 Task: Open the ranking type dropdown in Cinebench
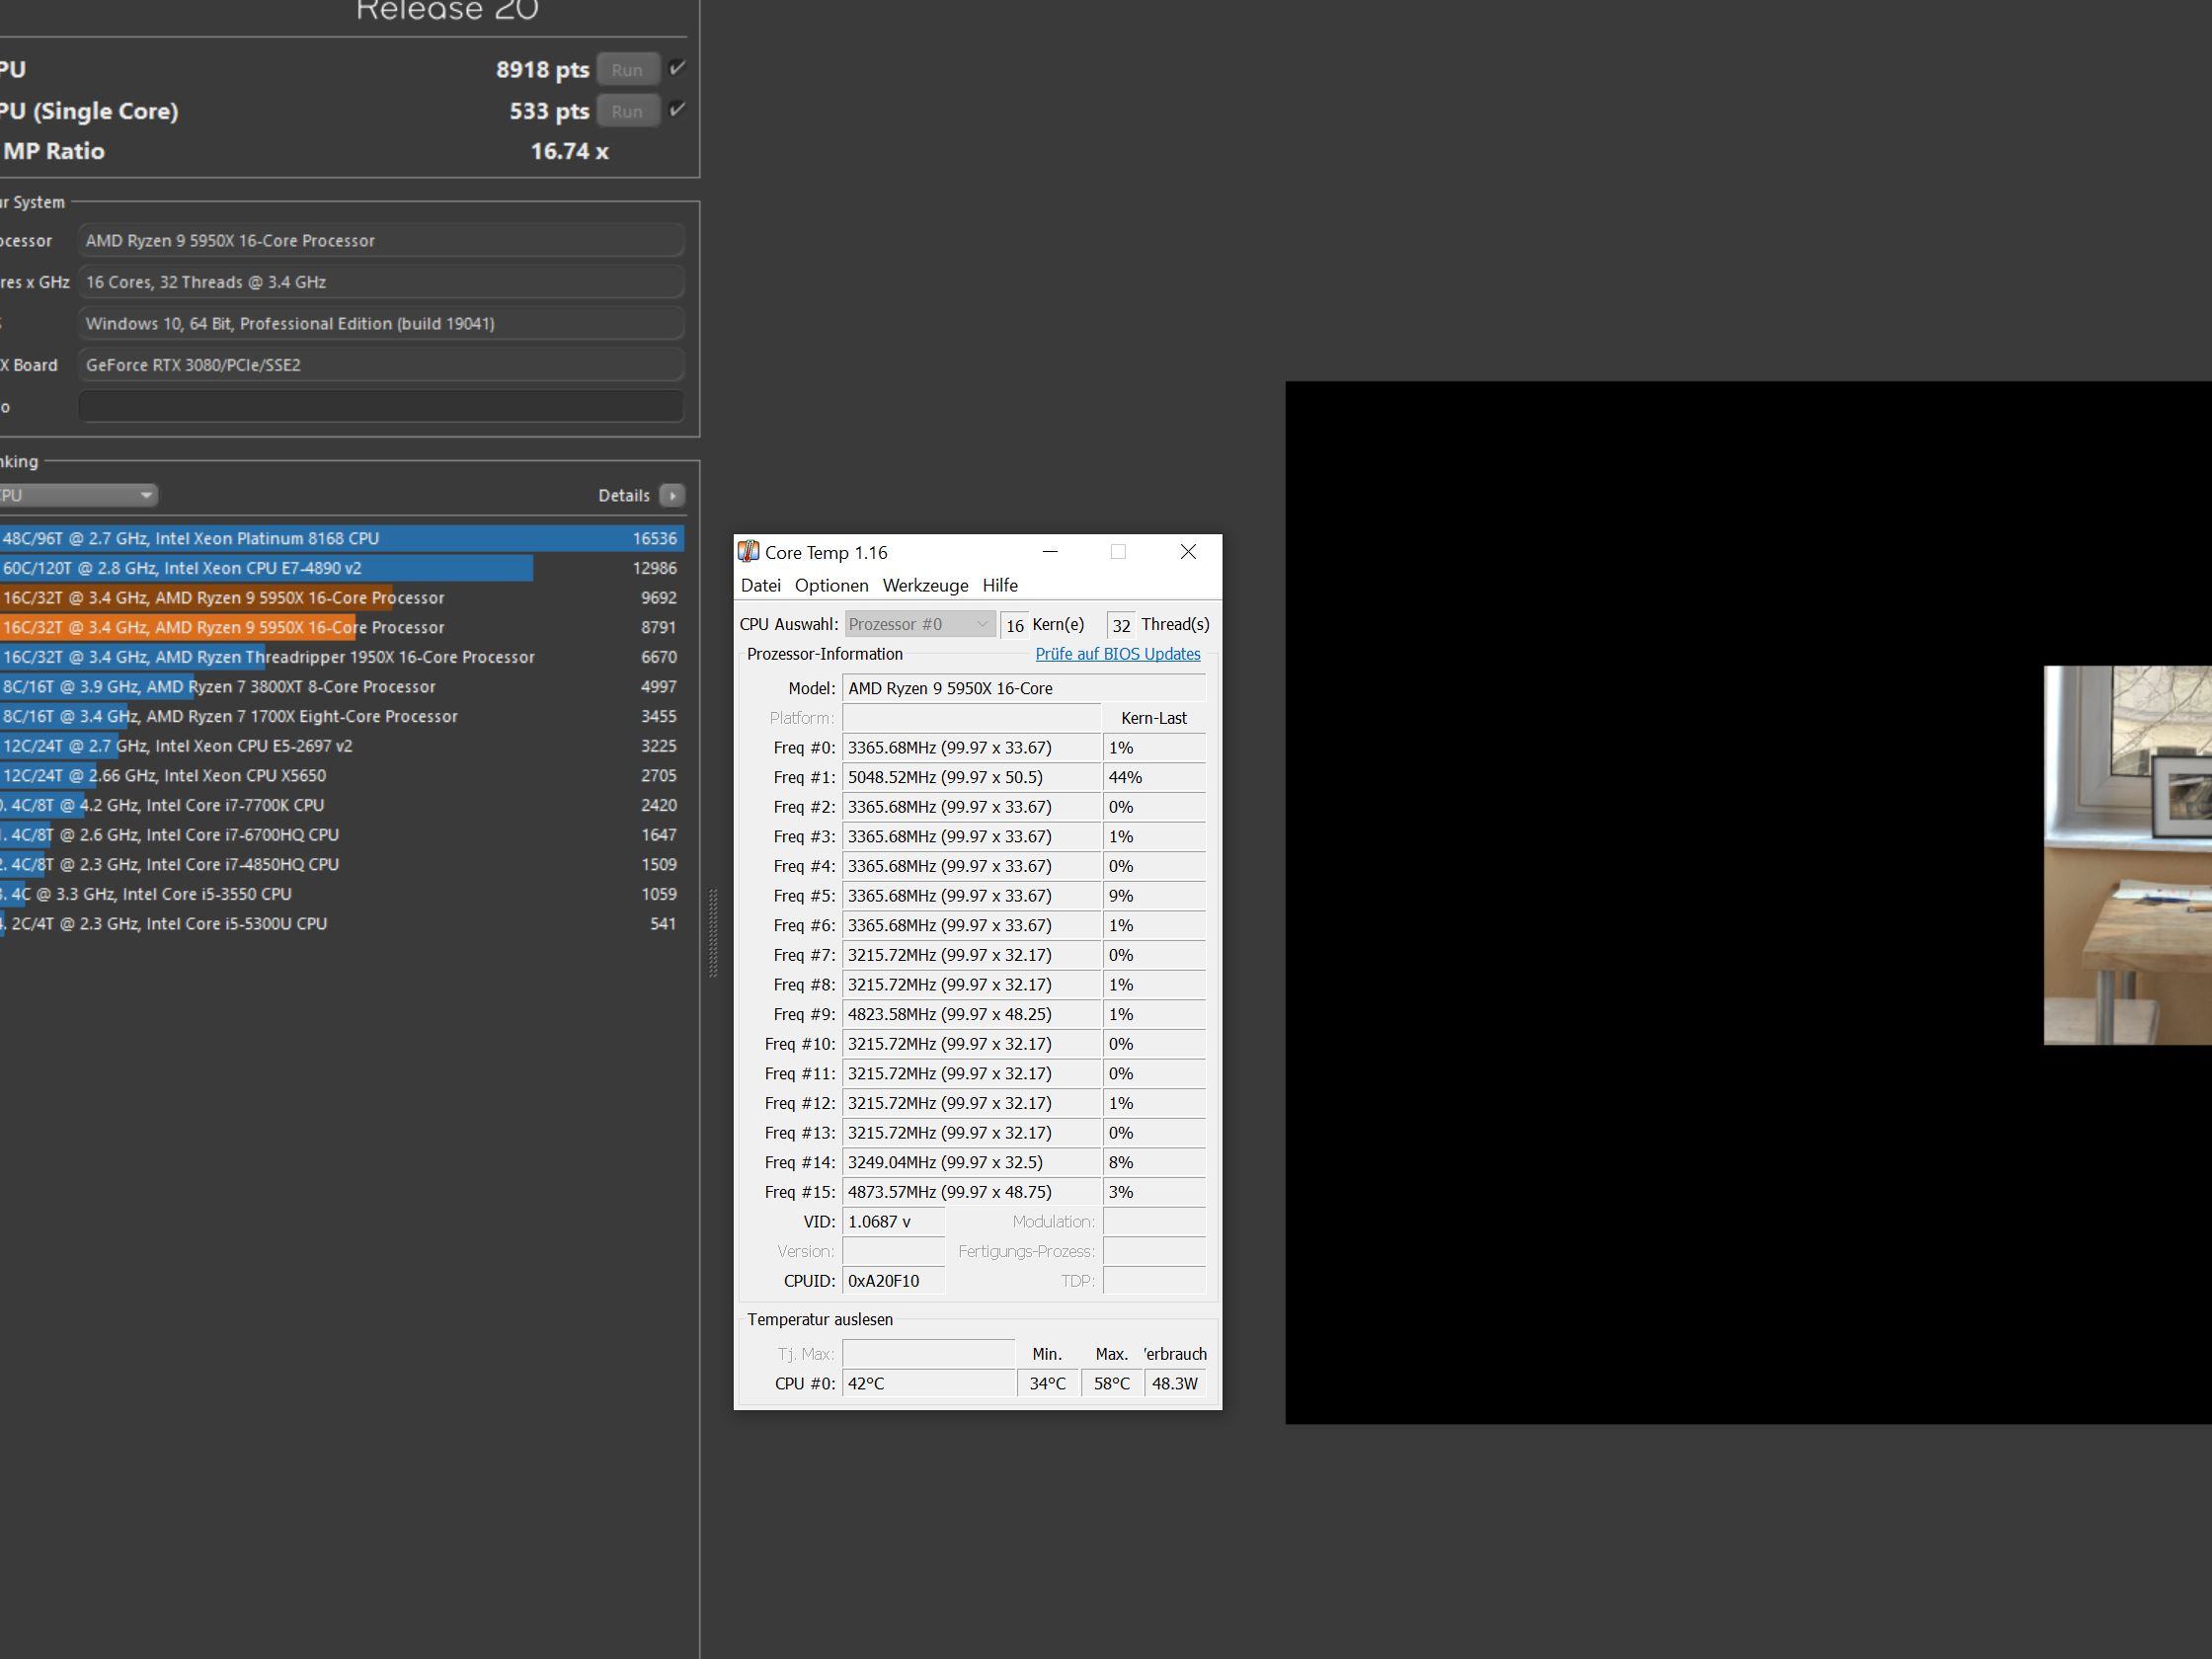click(x=78, y=495)
